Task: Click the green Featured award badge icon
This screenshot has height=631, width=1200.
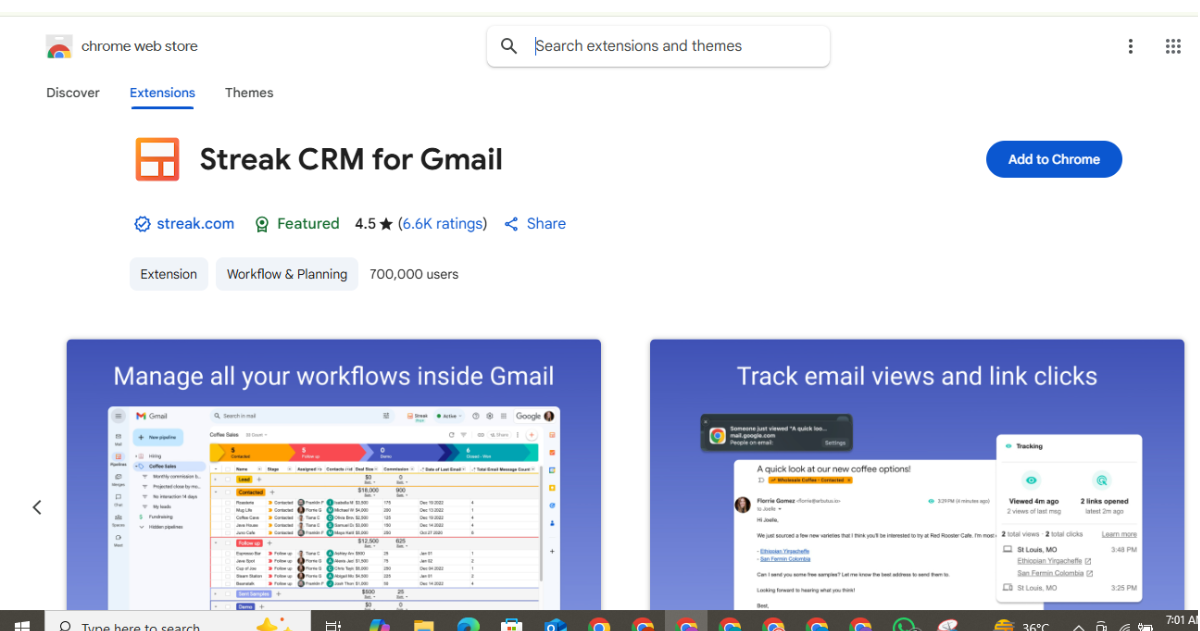Action: [x=262, y=224]
